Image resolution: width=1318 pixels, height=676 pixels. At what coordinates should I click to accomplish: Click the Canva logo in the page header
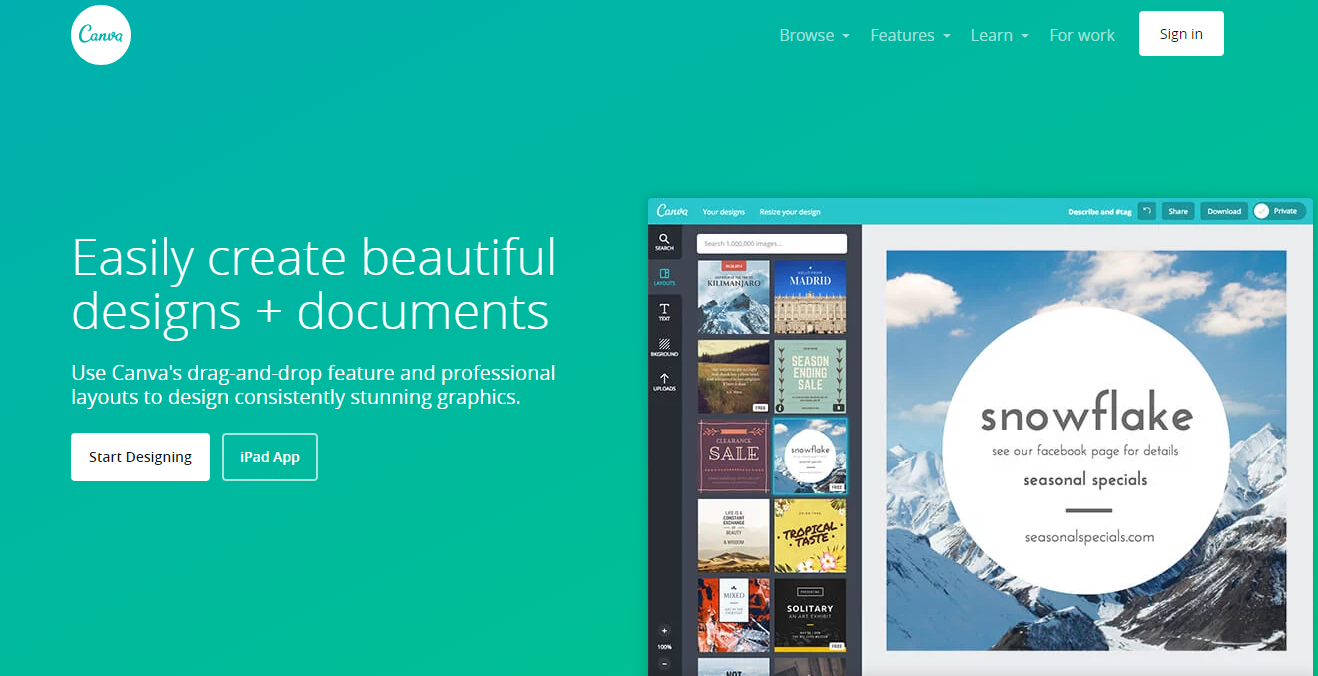(x=101, y=35)
